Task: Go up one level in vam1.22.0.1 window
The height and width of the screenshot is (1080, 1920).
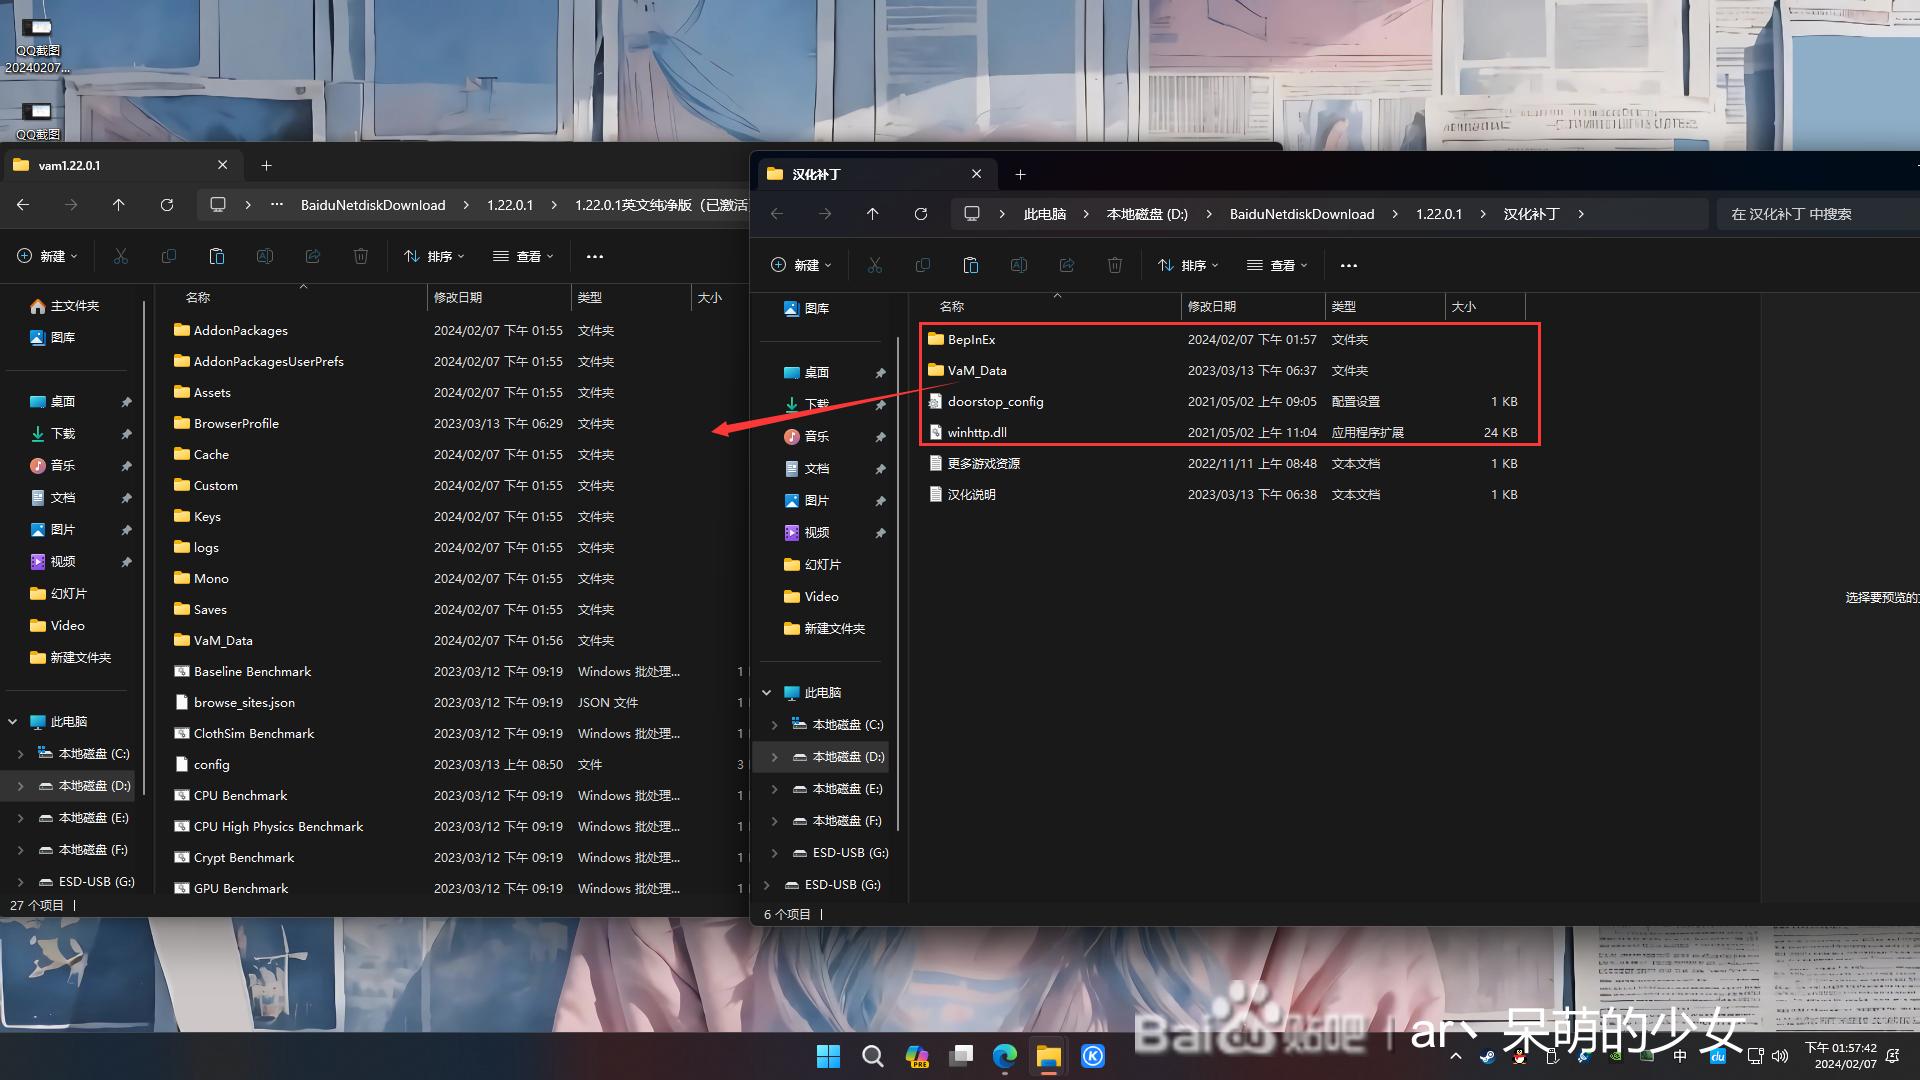Action: (x=119, y=205)
